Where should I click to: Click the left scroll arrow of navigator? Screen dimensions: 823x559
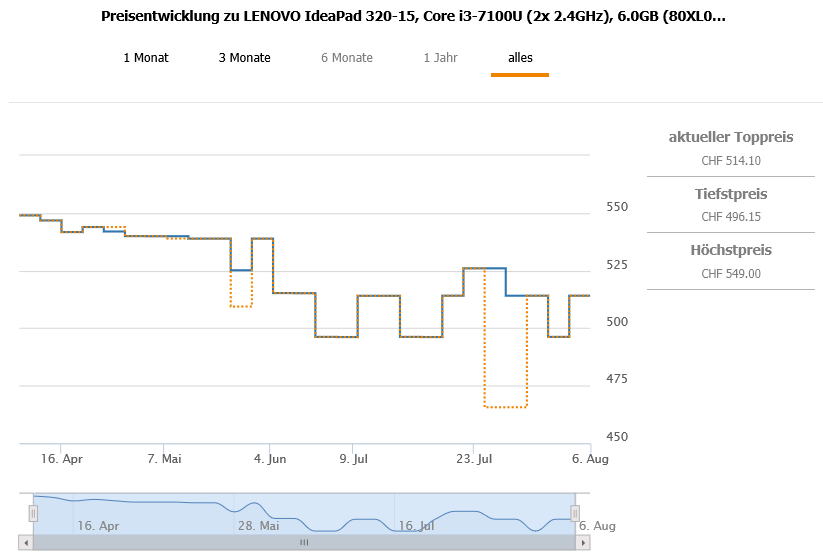pyautogui.click(x=25, y=542)
